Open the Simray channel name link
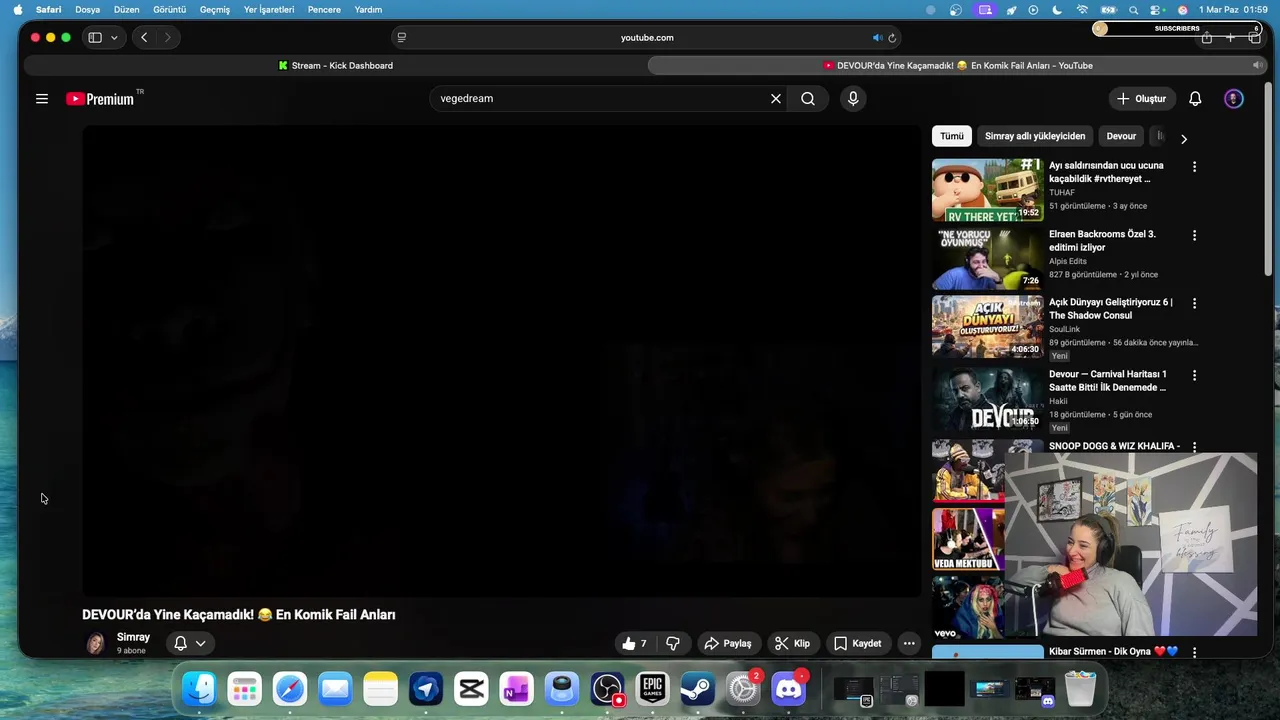Image resolution: width=1280 pixels, height=720 pixels. point(133,637)
